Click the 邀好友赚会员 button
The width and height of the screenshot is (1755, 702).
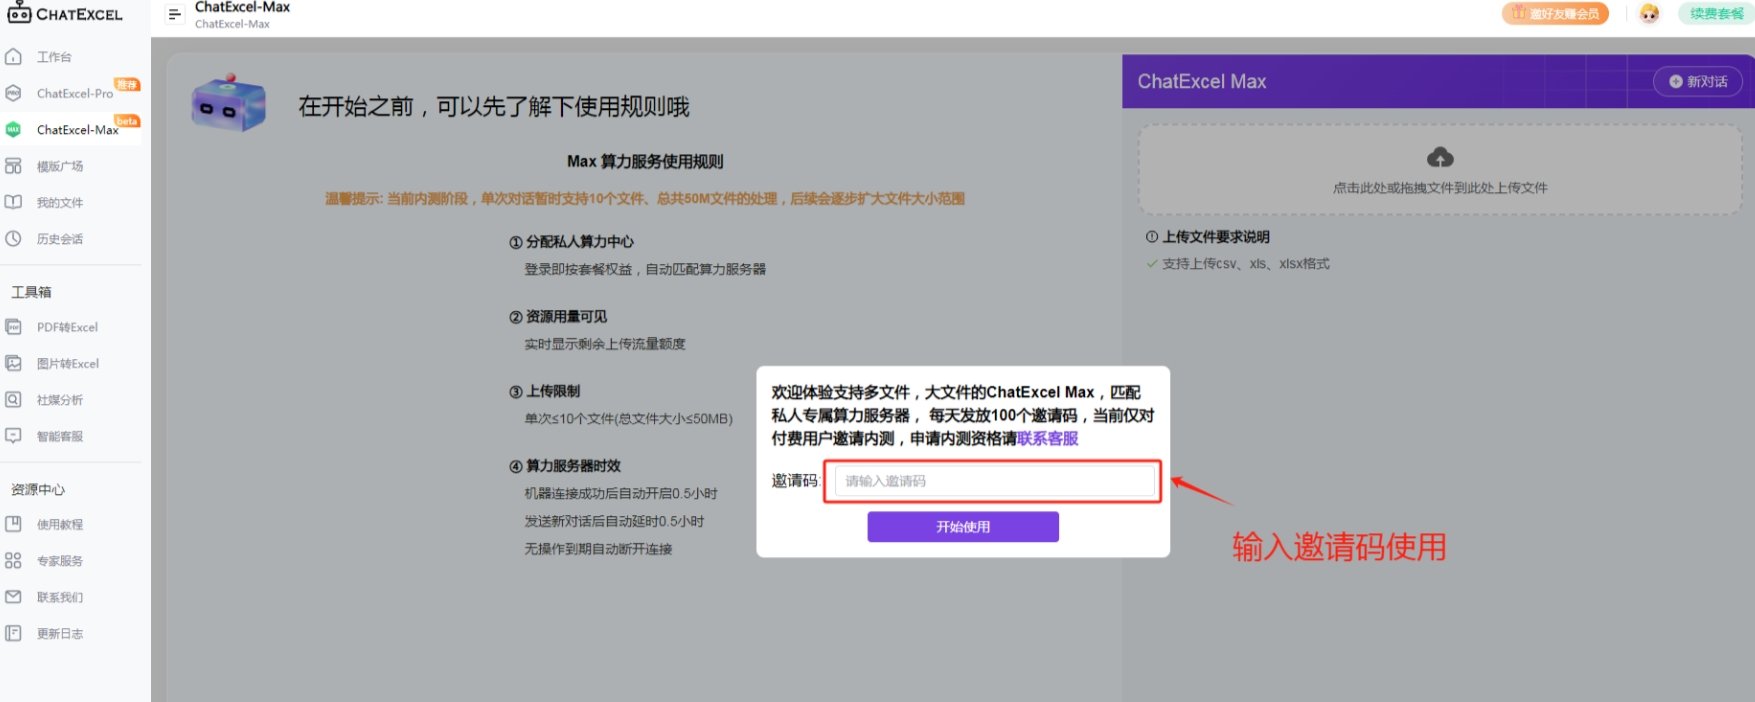tap(1555, 14)
